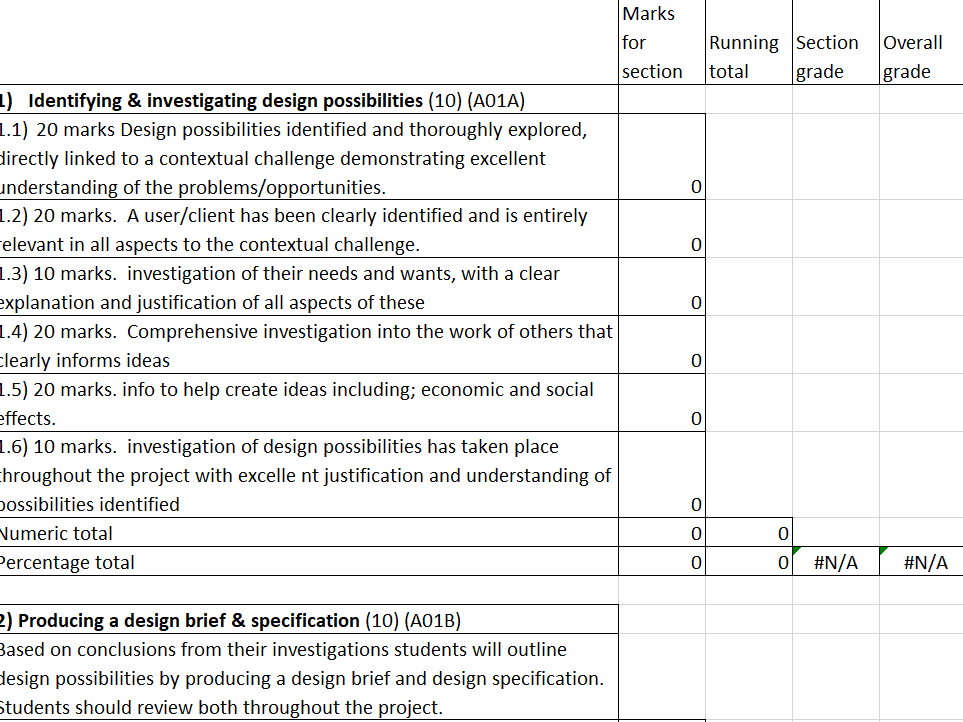Select the marks cell for criterion 1.6
963x722 pixels.
click(662, 475)
